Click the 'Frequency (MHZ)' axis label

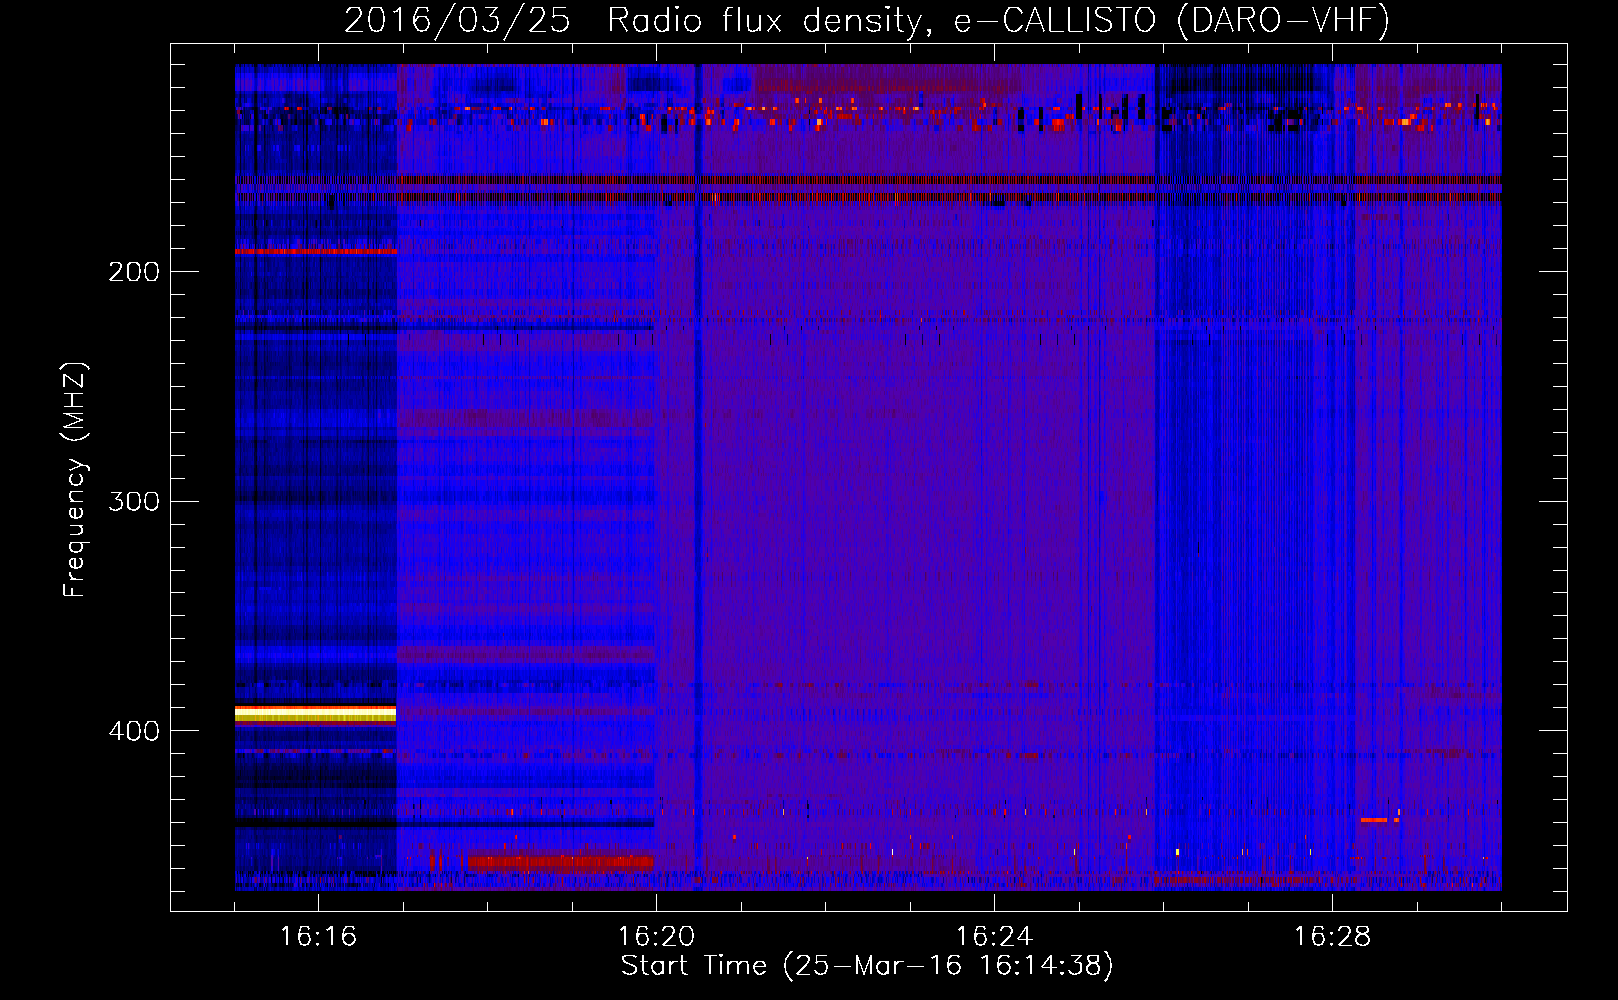pyautogui.click(x=76, y=480)
